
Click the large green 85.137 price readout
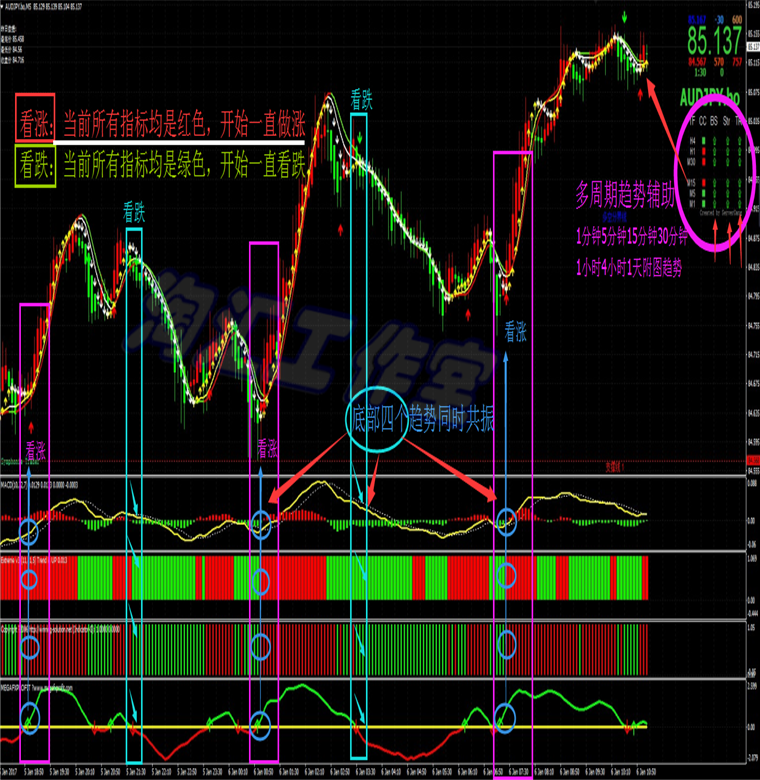pyautogui.click(x=715, y=40)
